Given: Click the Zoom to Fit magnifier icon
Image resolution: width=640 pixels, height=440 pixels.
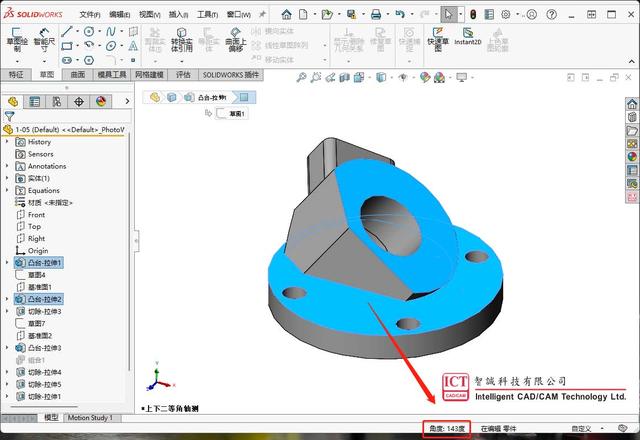Looking at the screenshot, I should point(301,77).
